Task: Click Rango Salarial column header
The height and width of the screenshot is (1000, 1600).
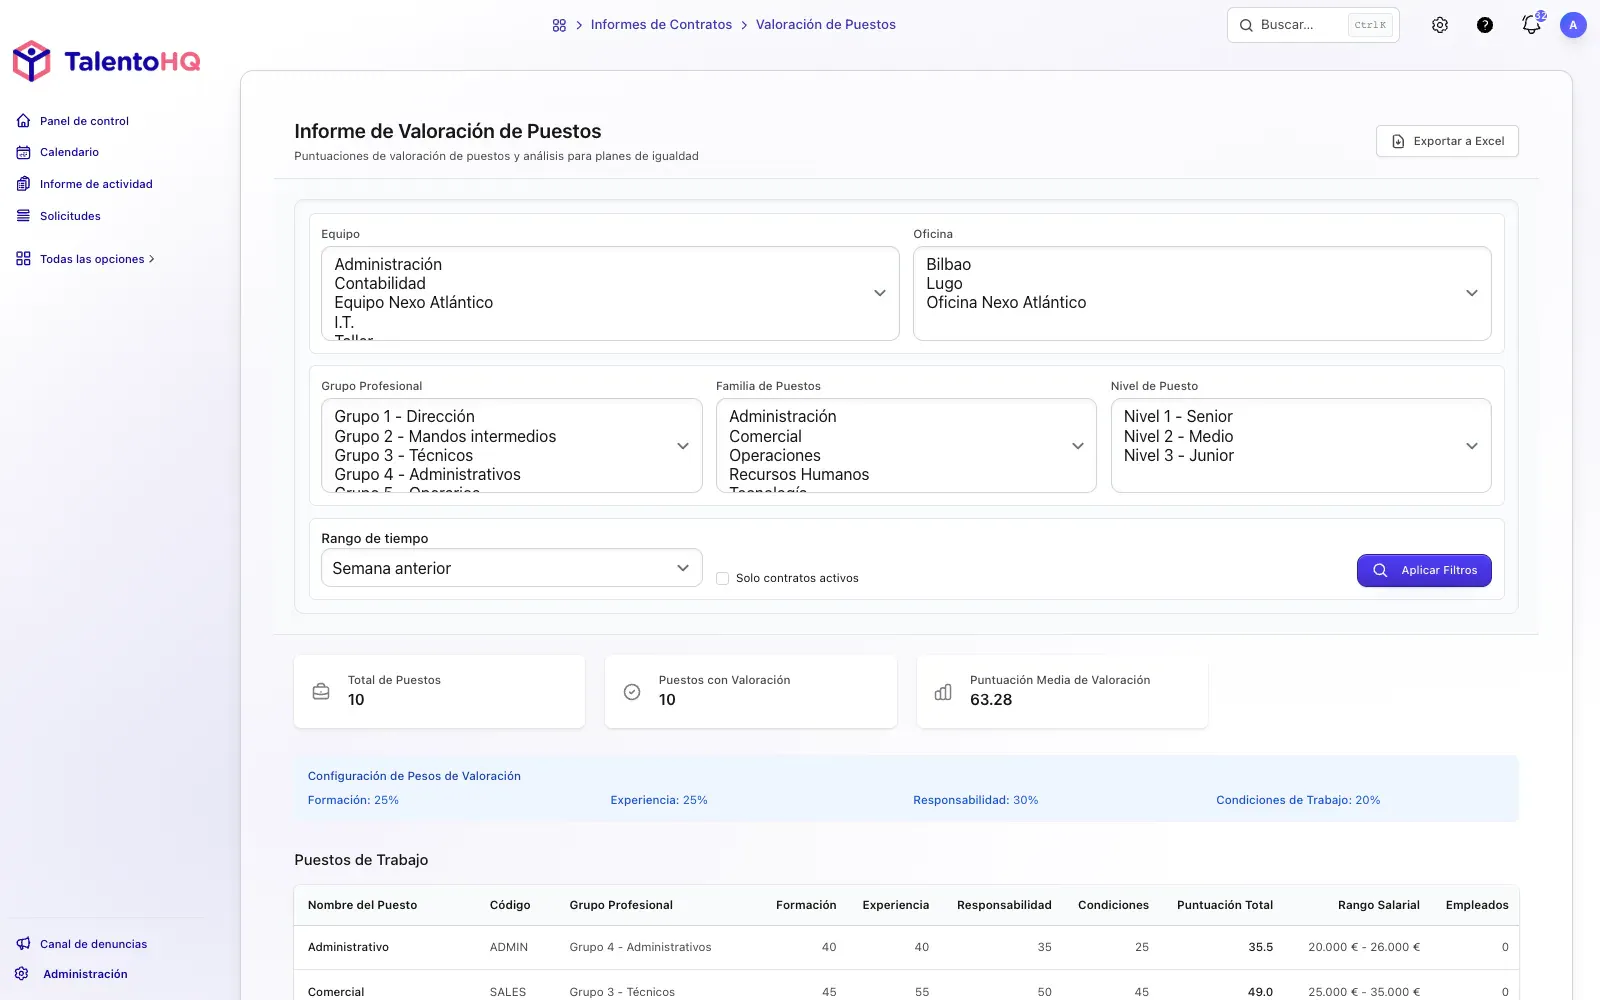Action: coord(1378,905)
